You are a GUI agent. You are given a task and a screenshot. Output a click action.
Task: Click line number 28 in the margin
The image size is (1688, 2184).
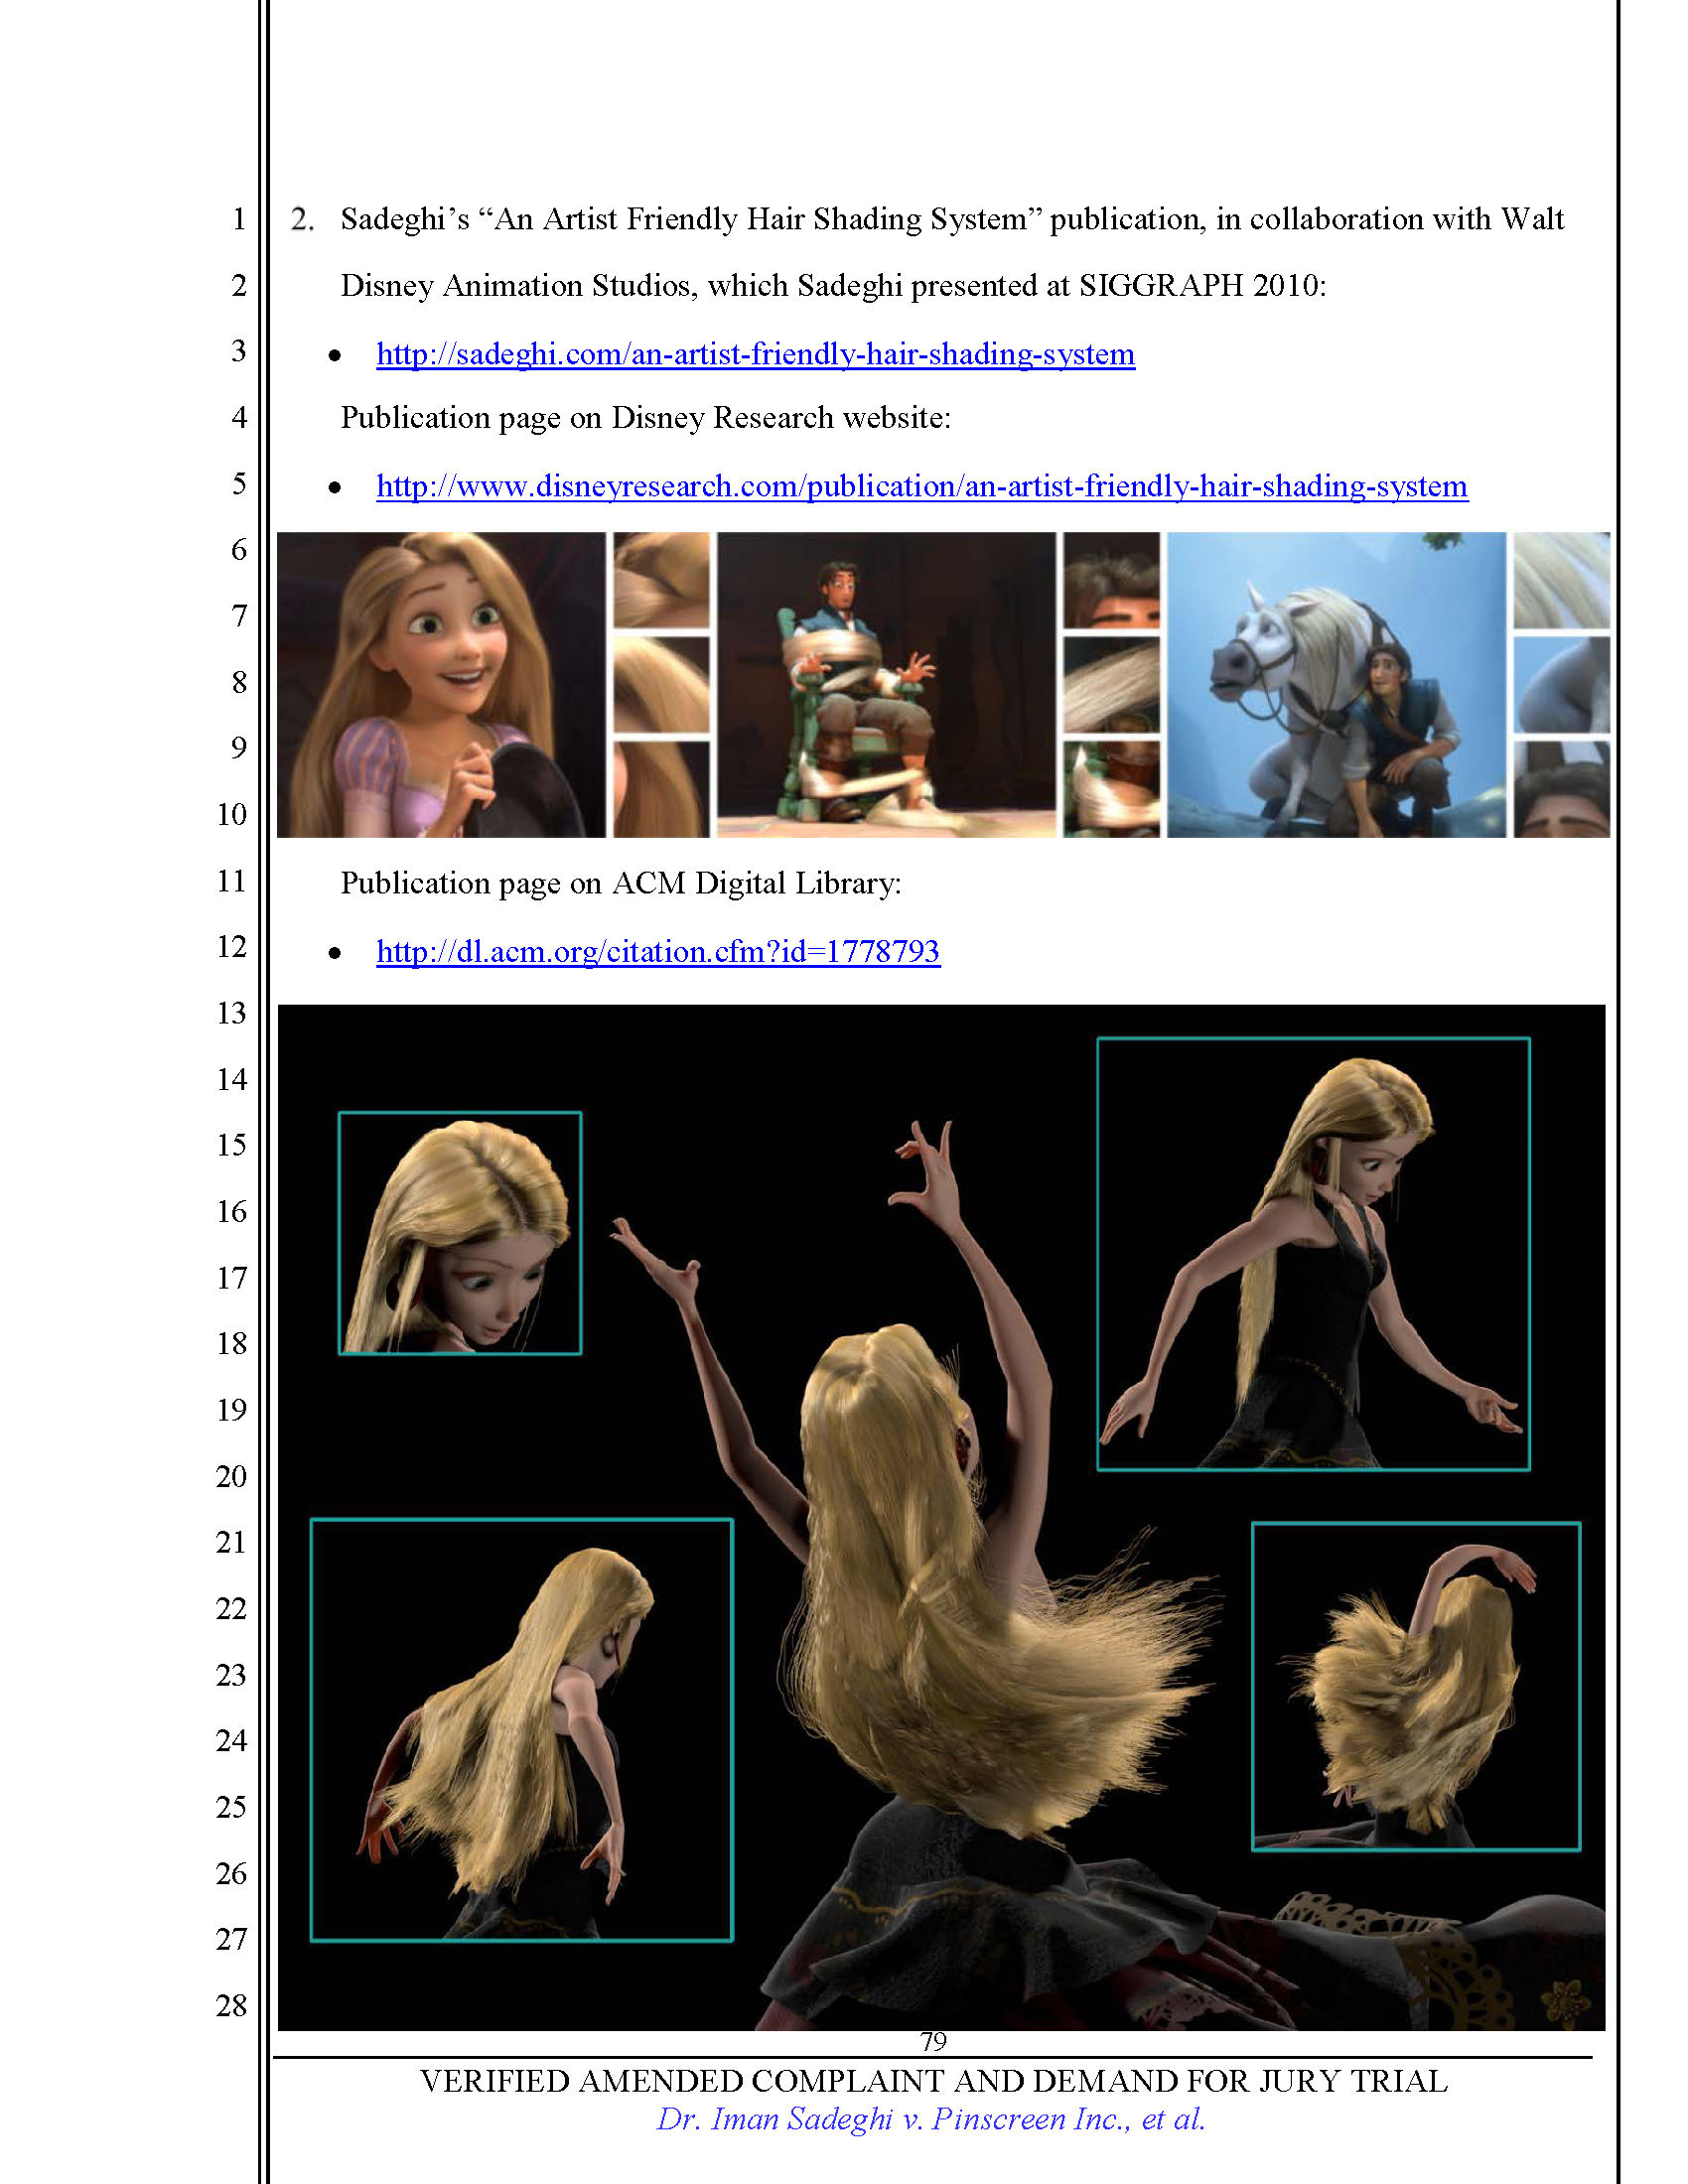click(x=231, y=2005)
